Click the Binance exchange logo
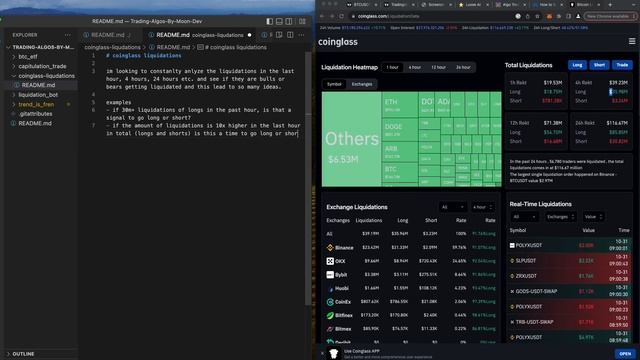Screen dimensions: 640x360 (330, 247)
